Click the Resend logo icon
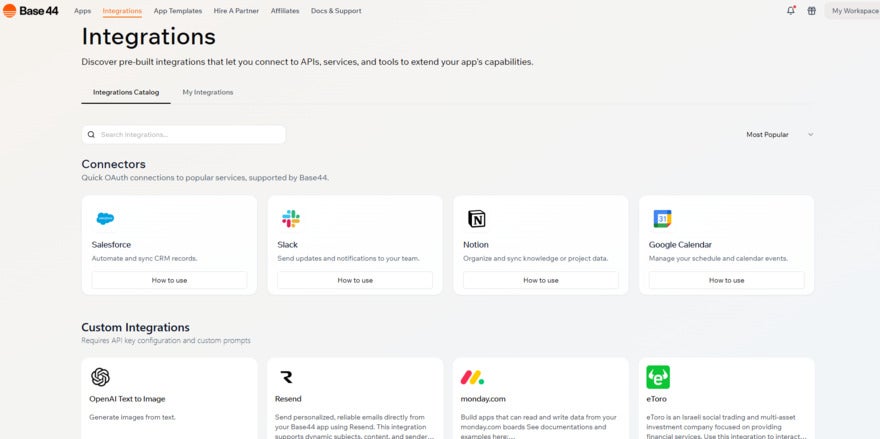Viewport: 880px width, 439px height. (286, 377)
